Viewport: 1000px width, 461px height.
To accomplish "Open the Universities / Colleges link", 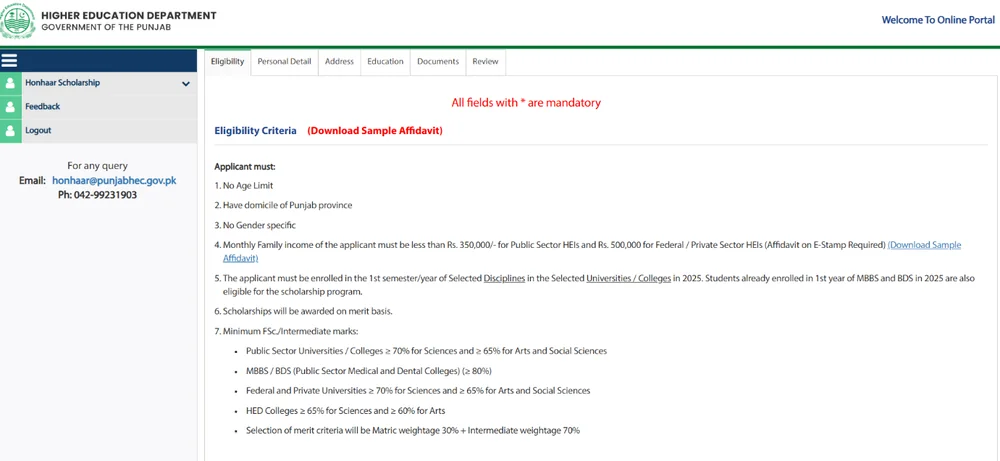I will click(628, 279).
